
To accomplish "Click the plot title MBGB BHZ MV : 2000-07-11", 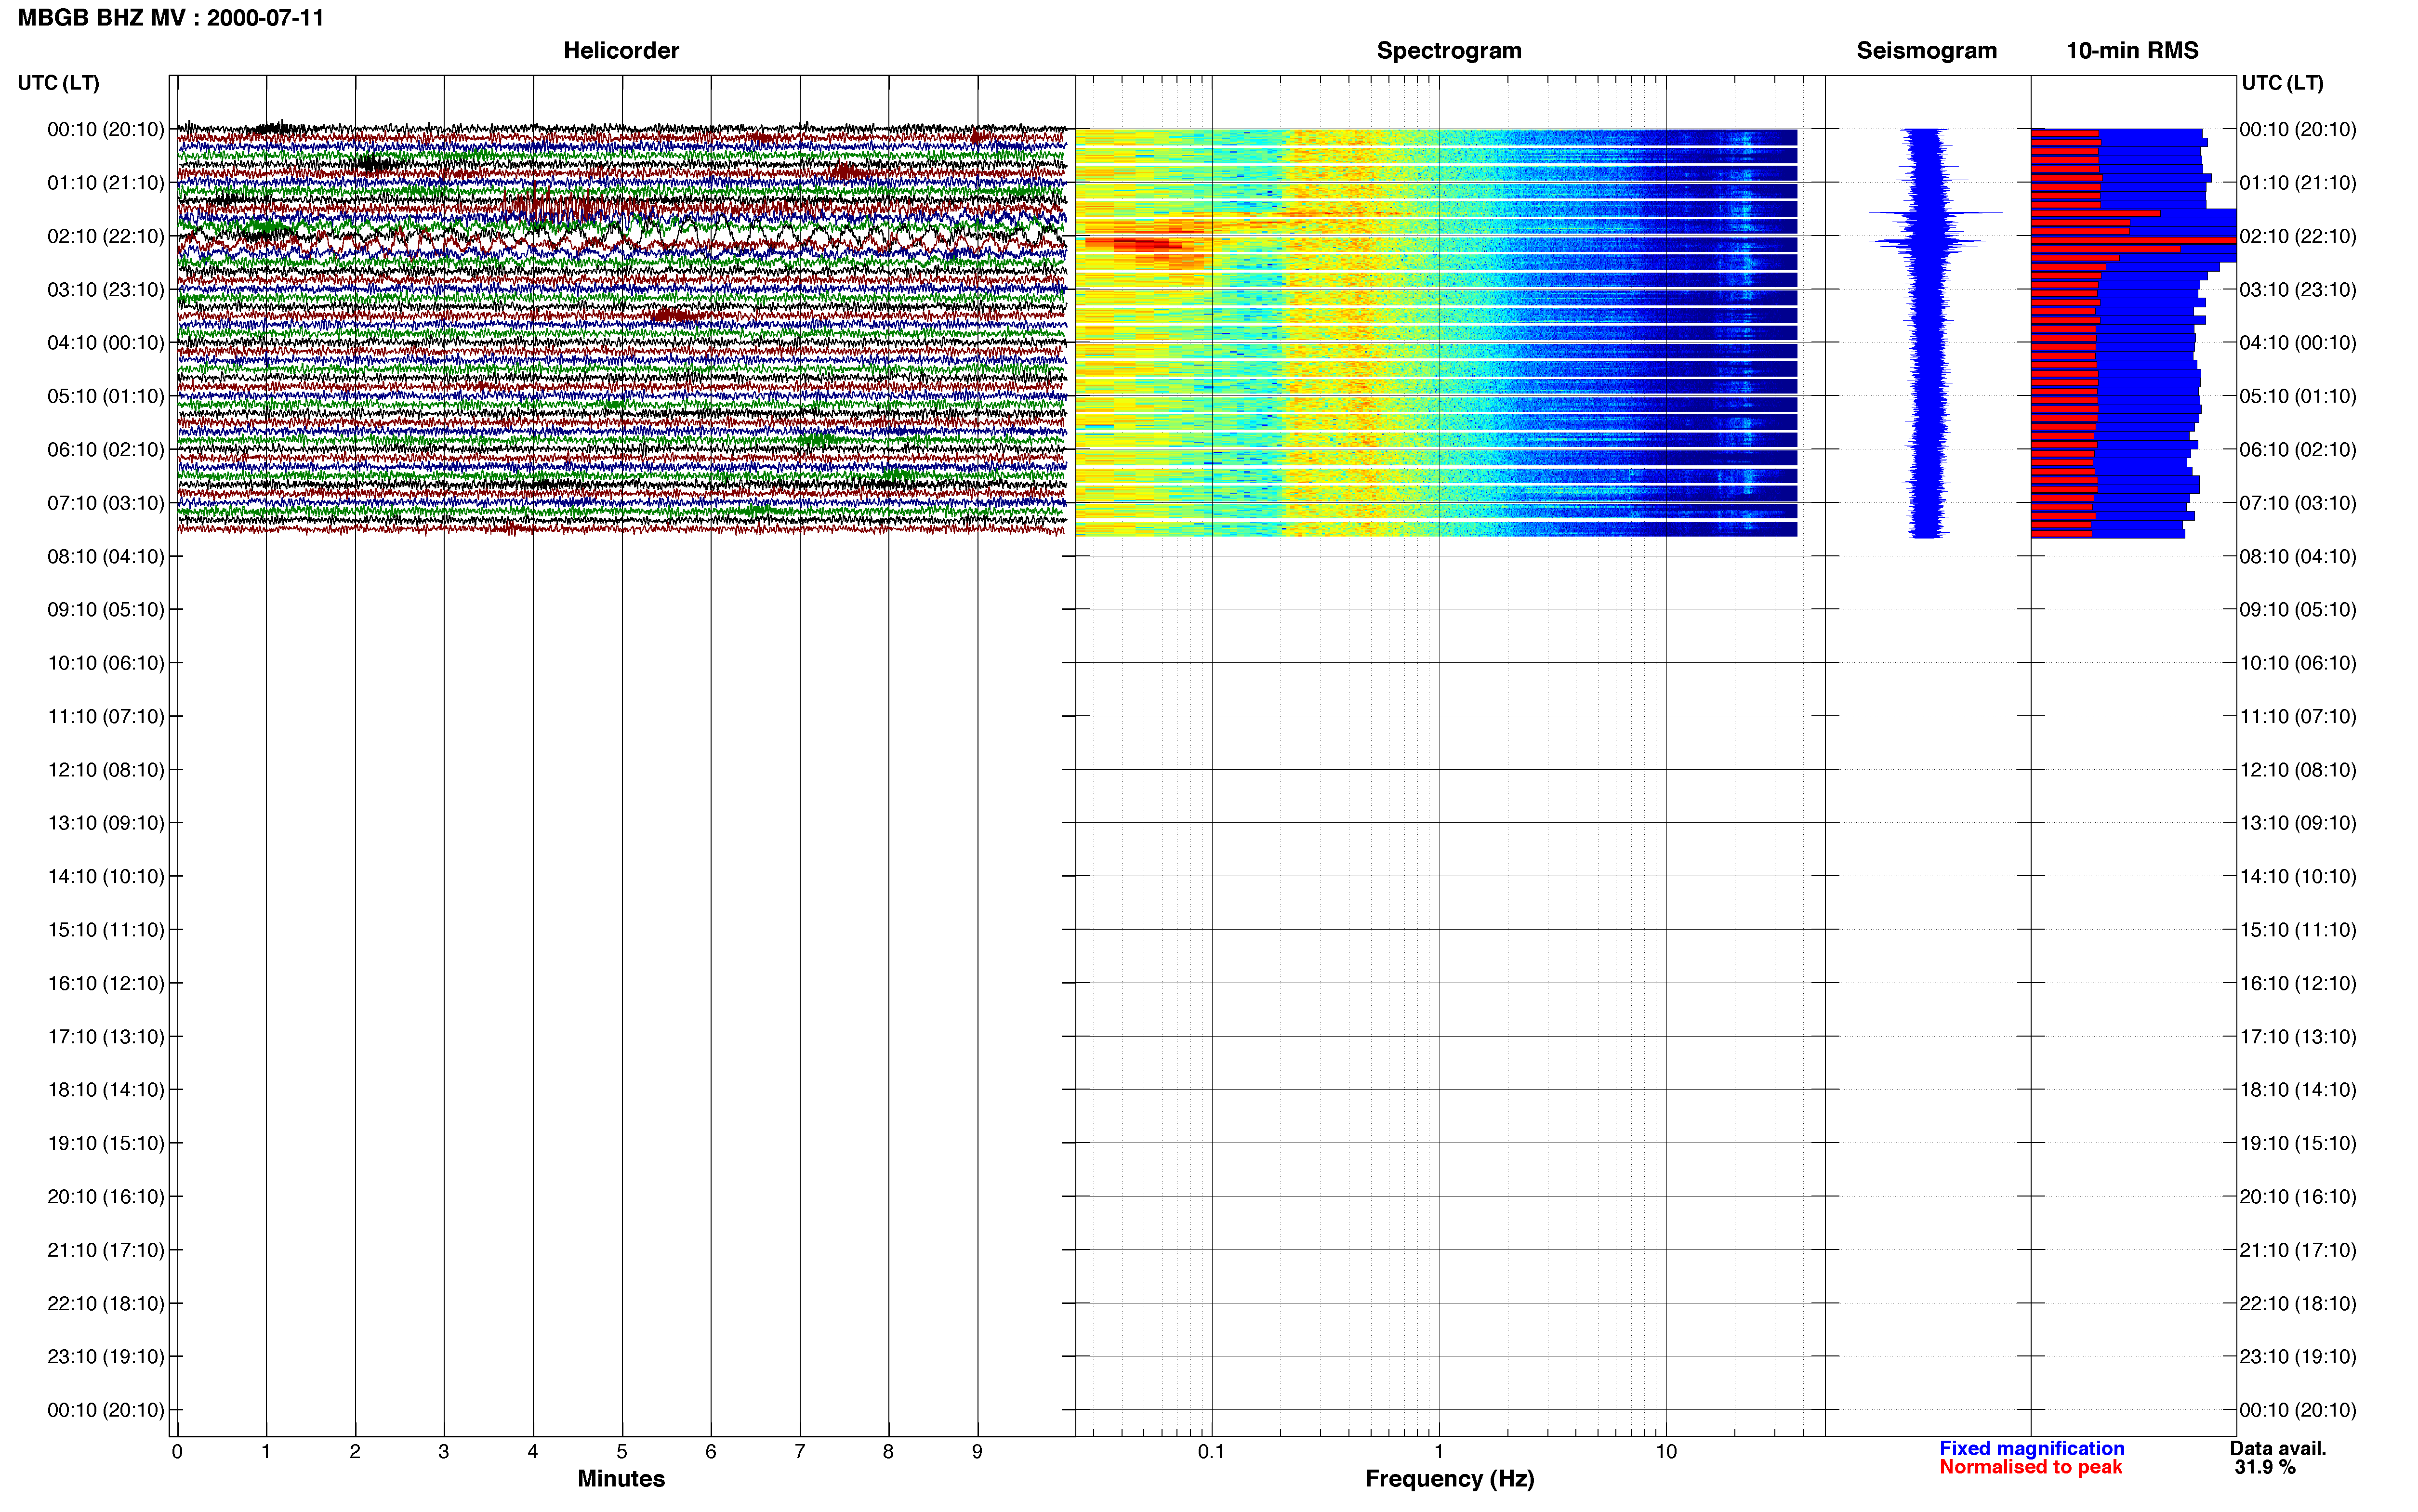I will click(x=171, y=18).
